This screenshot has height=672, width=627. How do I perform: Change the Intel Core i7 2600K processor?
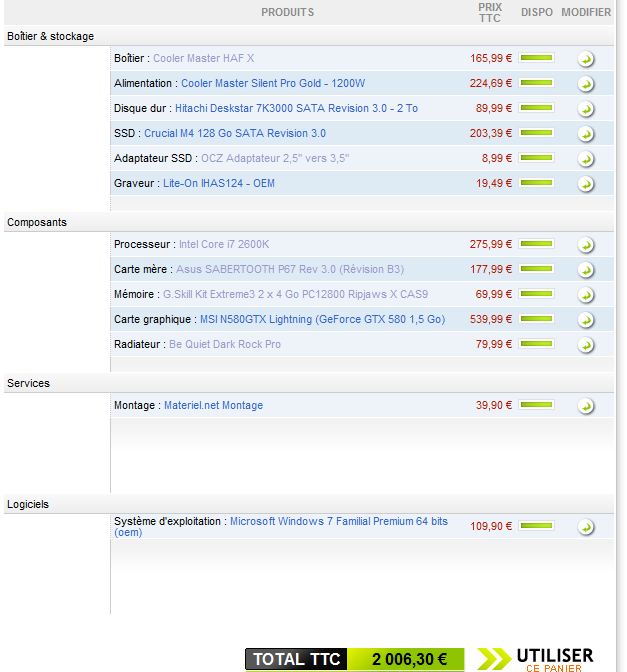pyautogui.click(x=586, y=245)
